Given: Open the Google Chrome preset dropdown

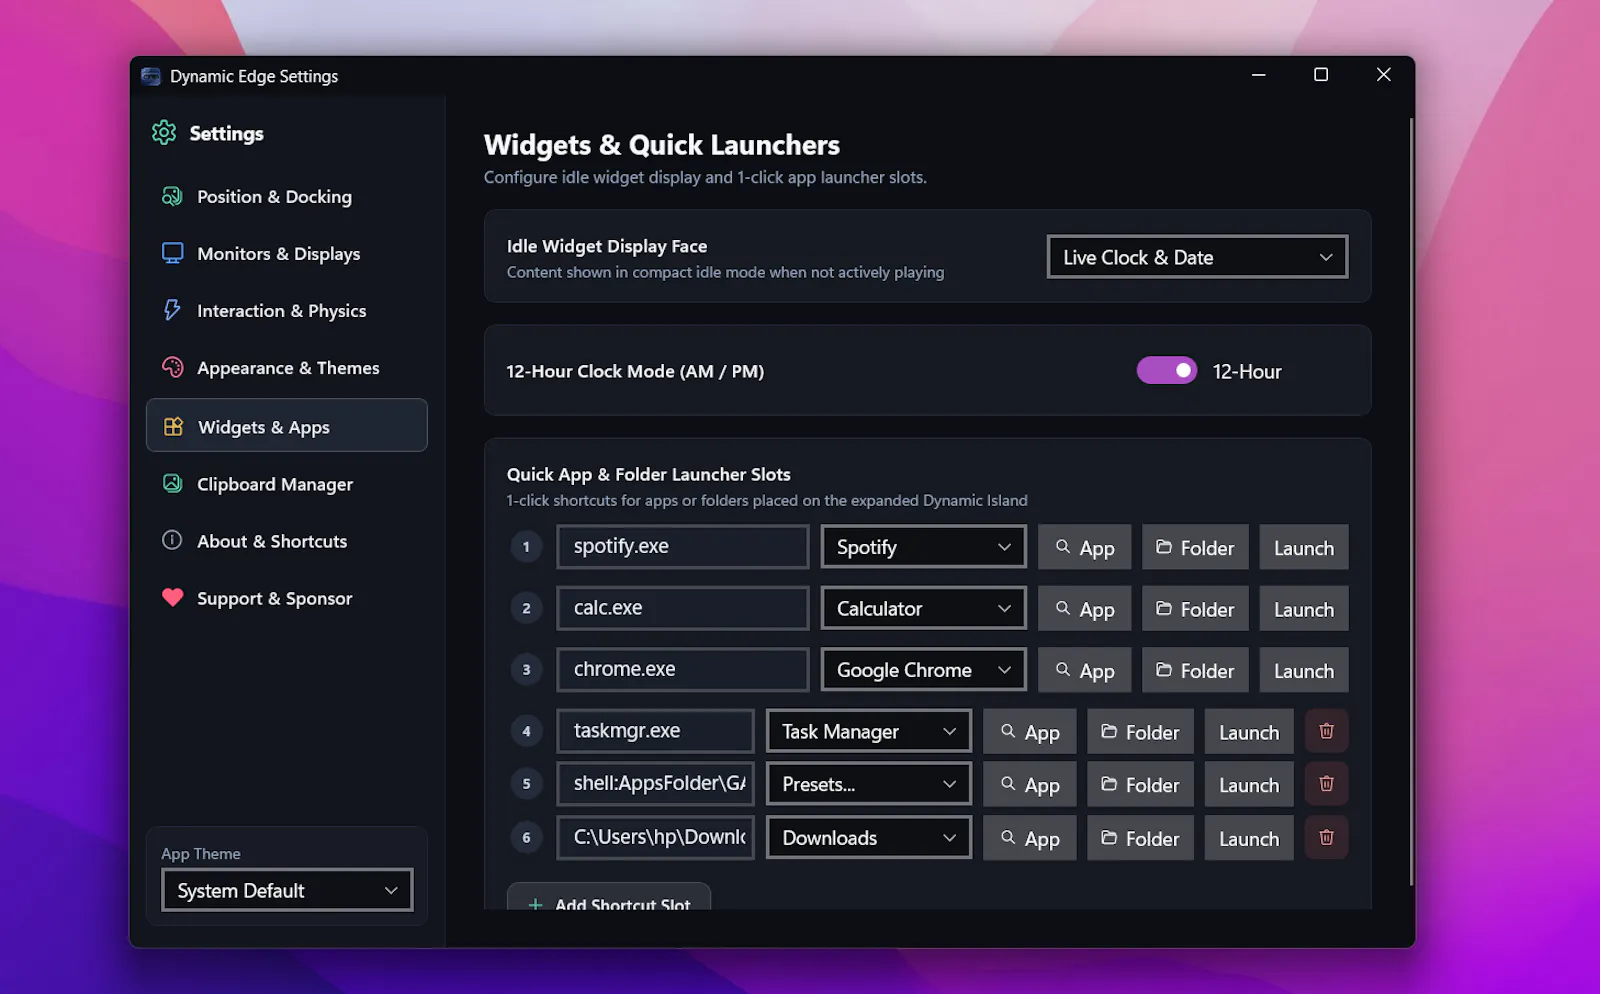Looking at the screenshot, I should pyautogui.click(x=923, y=670).
